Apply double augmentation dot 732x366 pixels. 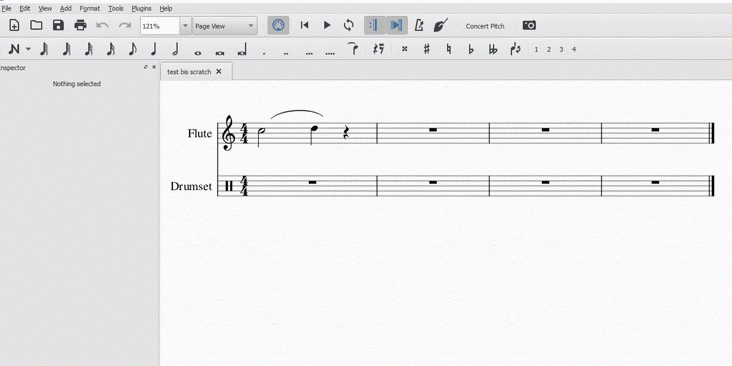286,53
